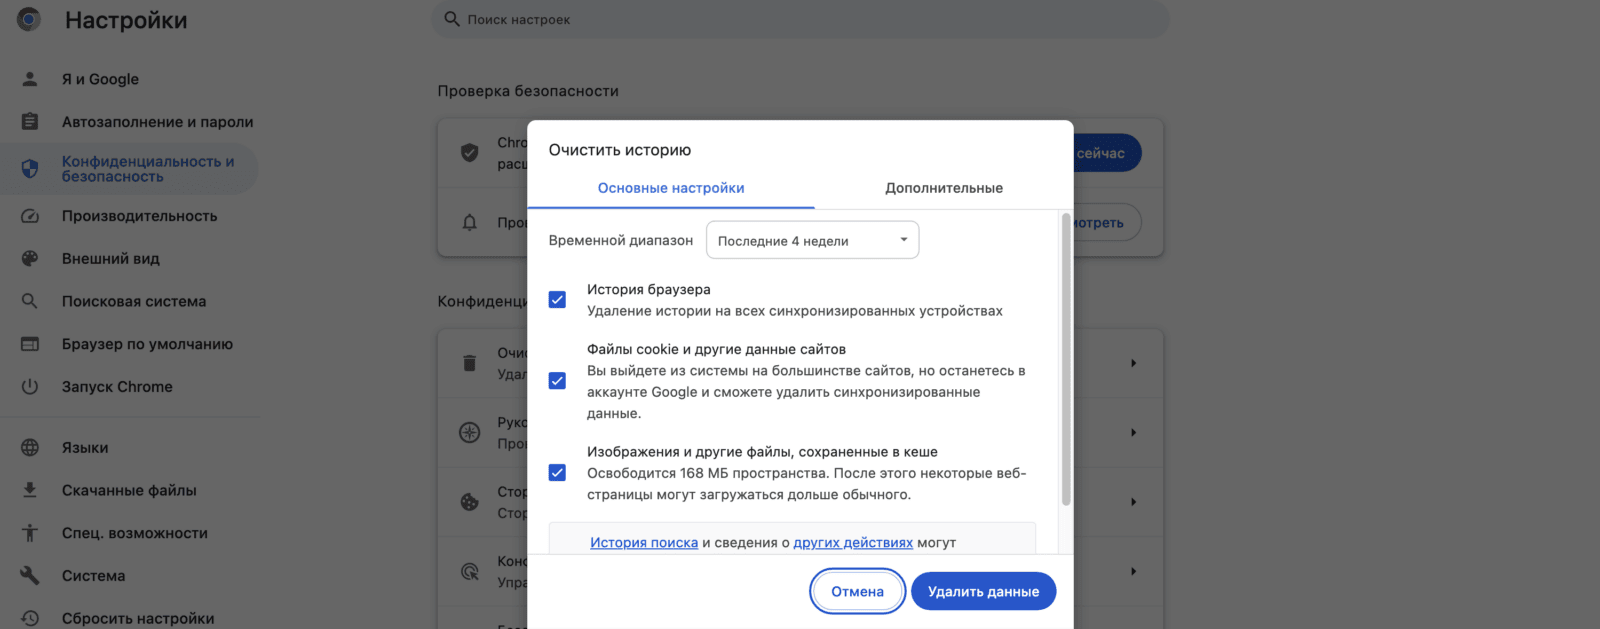
Task: Click the globe icon beside Языки
Action: click(x=30, y=448)
